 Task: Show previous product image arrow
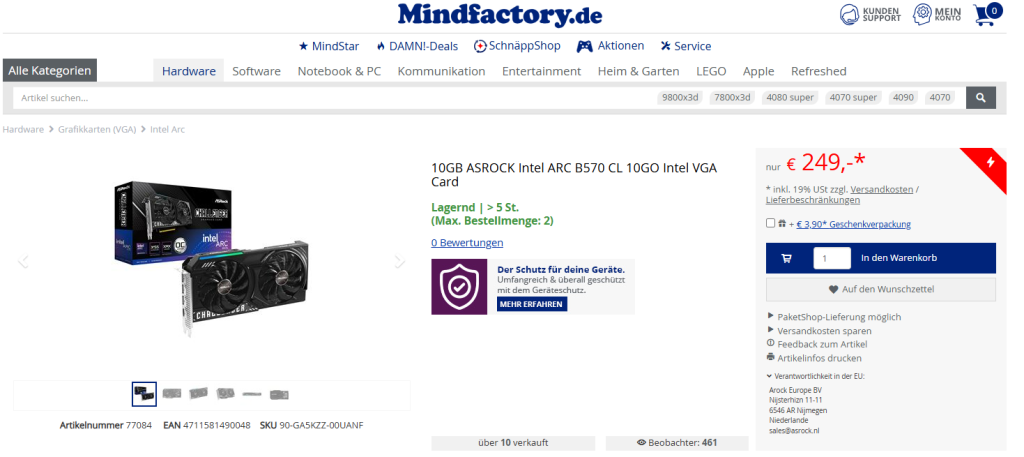24,262
